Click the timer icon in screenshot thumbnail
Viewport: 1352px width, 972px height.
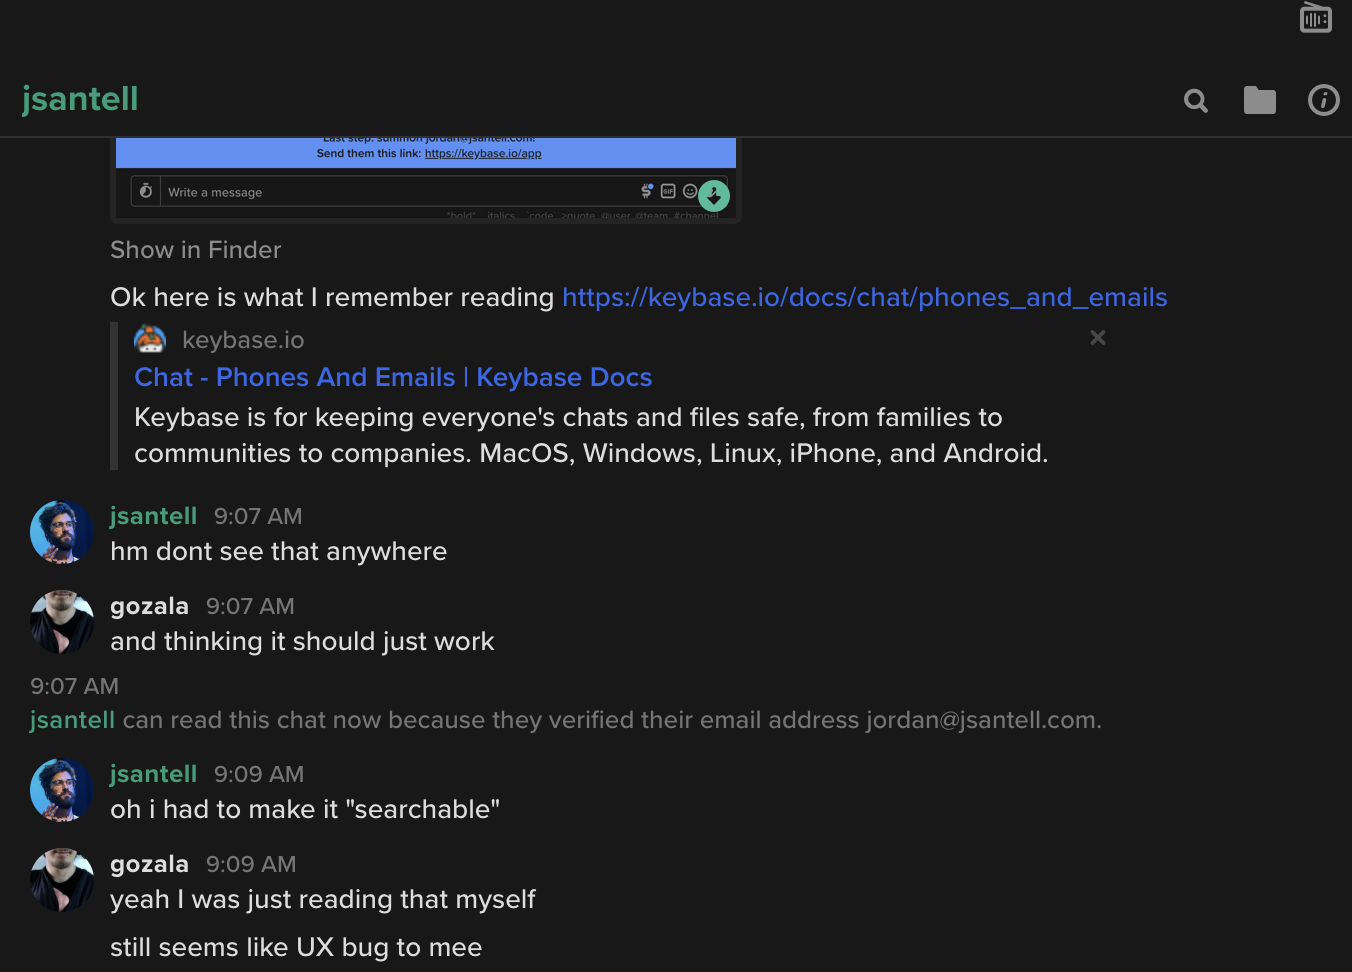coord(146,191)
